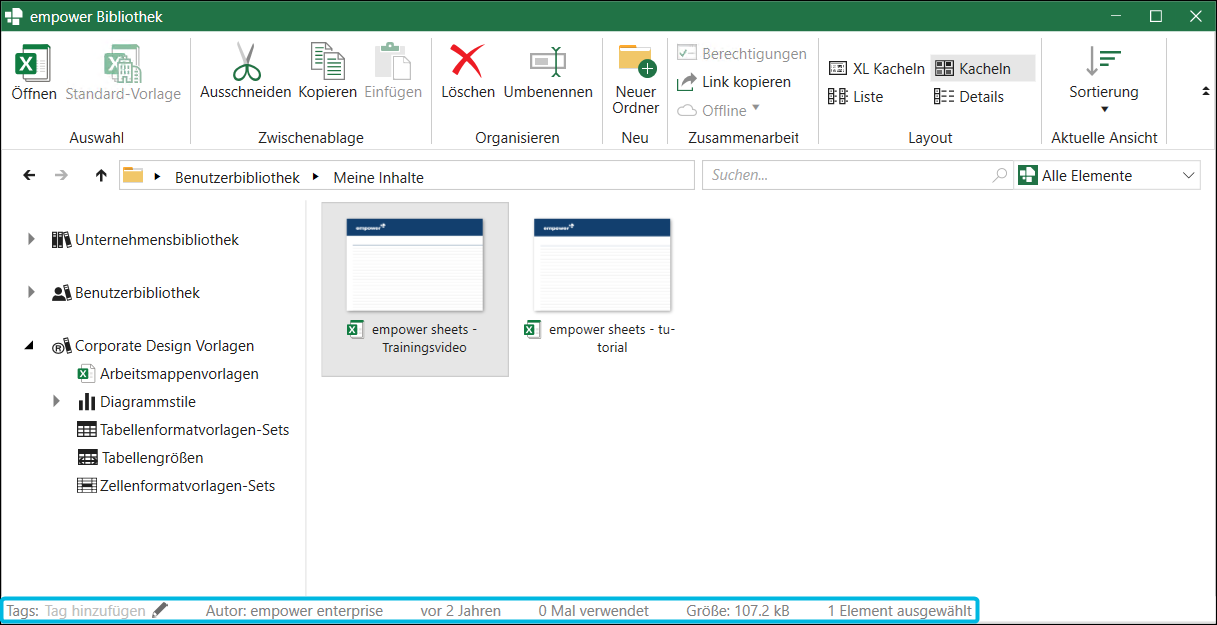Click the search magnifier icon

click(999, 175)
